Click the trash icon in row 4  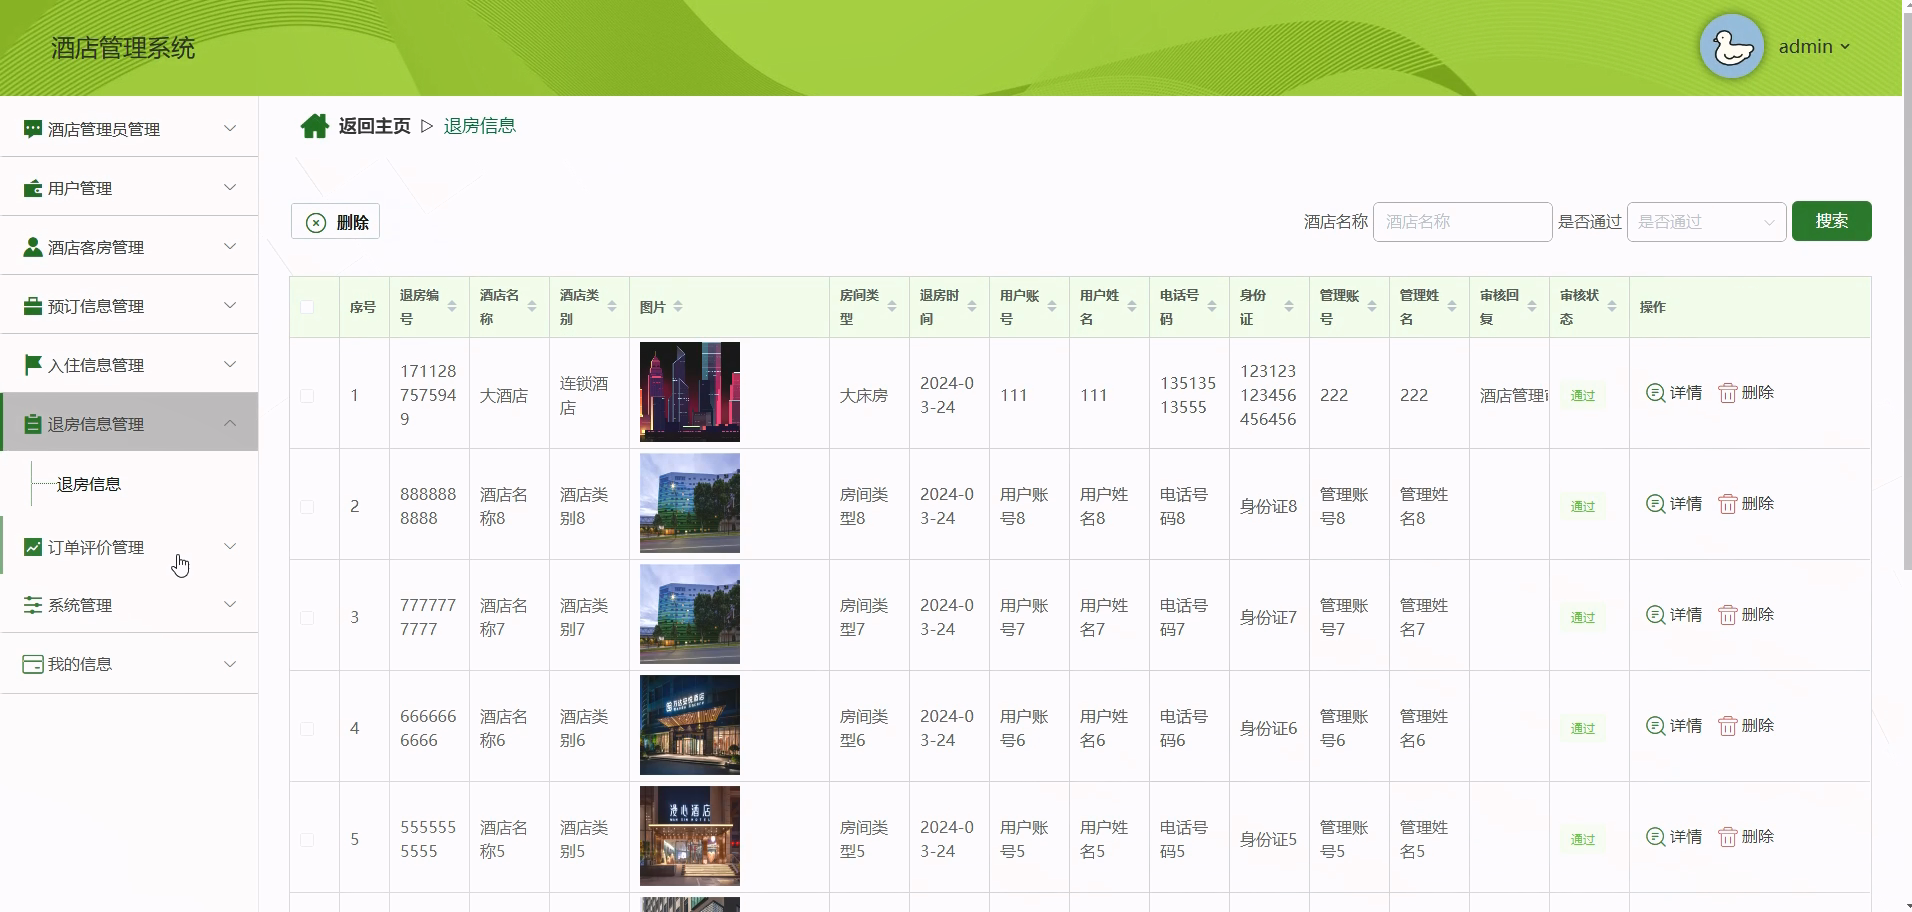(1728, 726)
